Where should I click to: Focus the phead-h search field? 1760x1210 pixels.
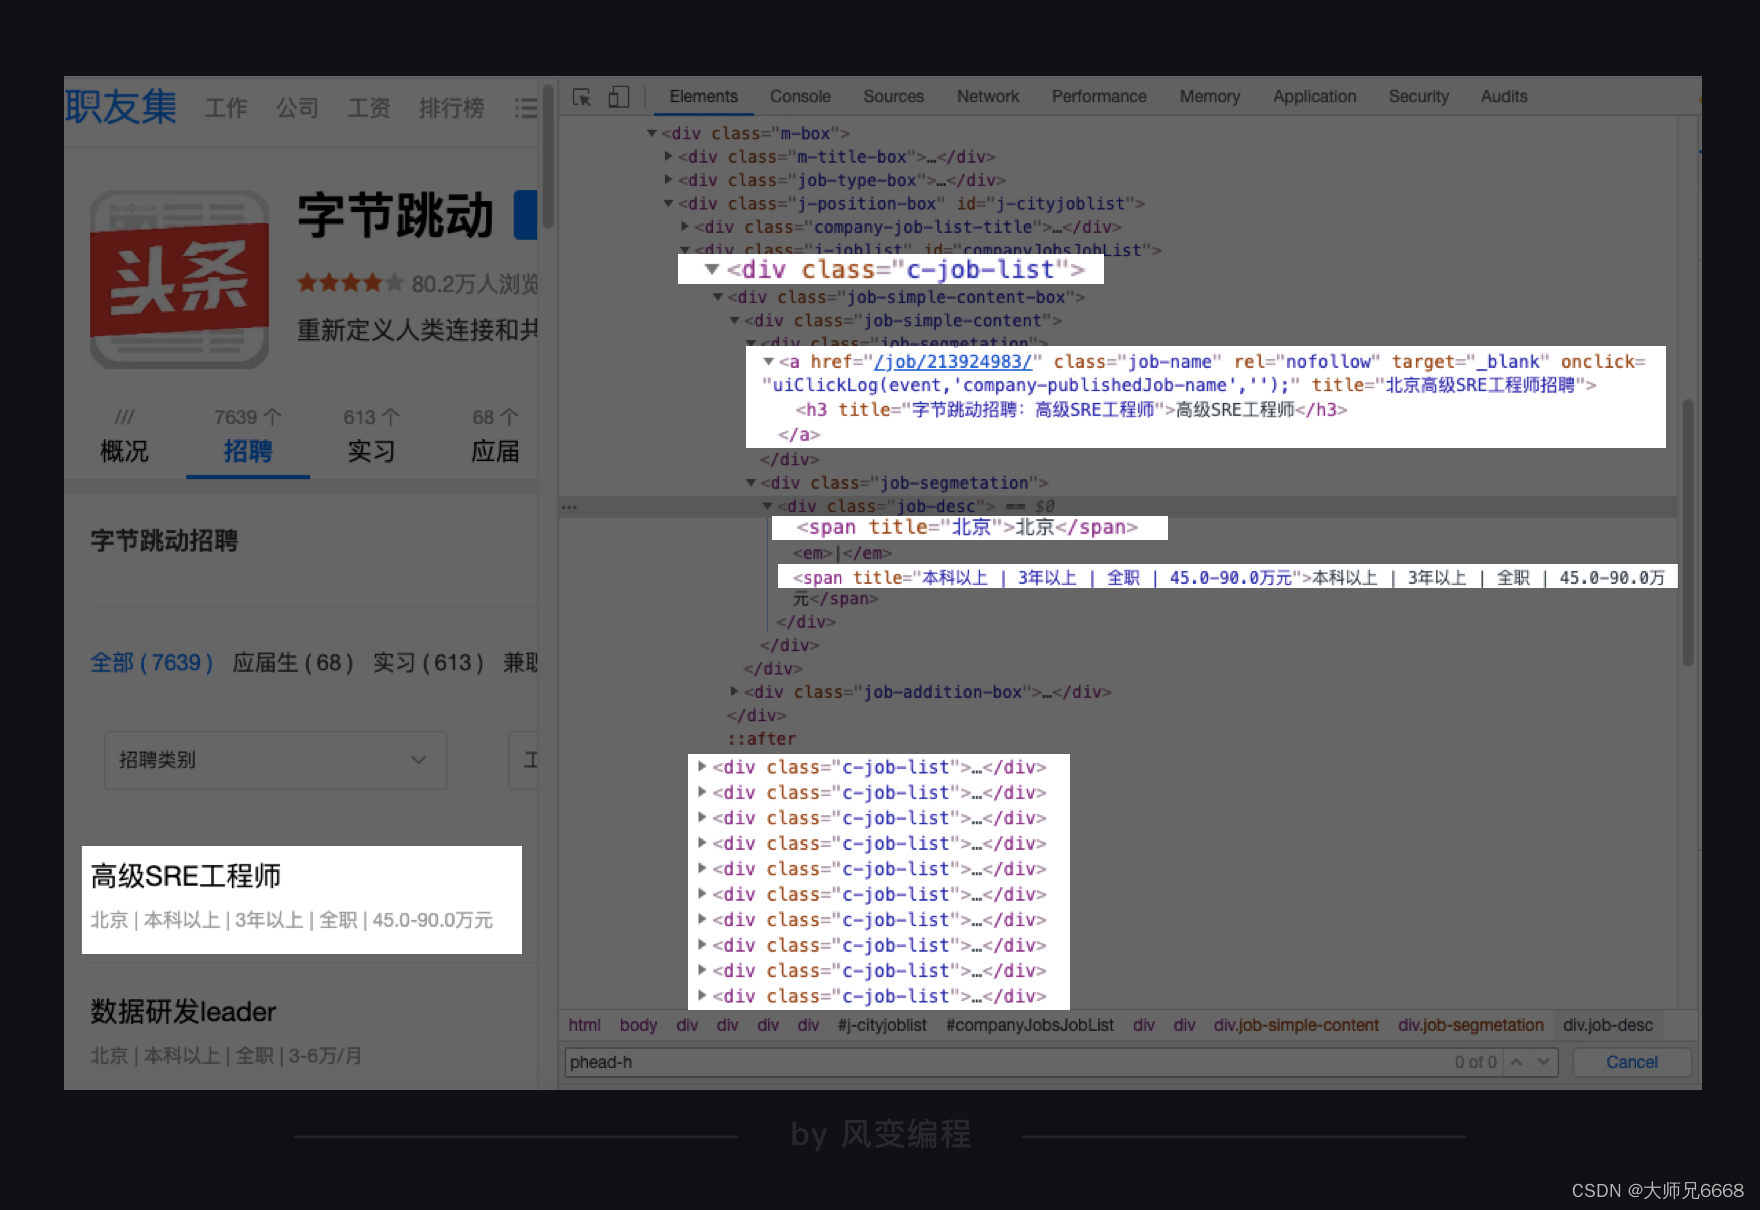click(1007, 1062)
